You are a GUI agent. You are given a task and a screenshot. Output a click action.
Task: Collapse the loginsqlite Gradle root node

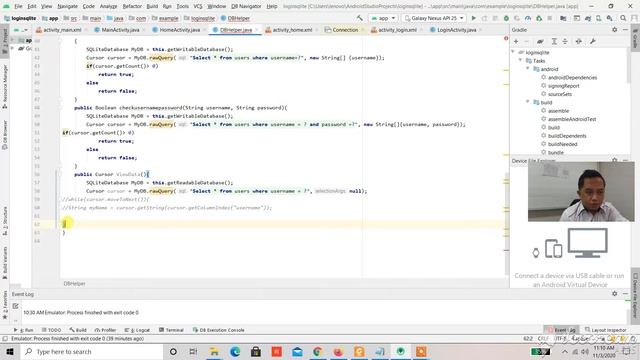point(513,52)
